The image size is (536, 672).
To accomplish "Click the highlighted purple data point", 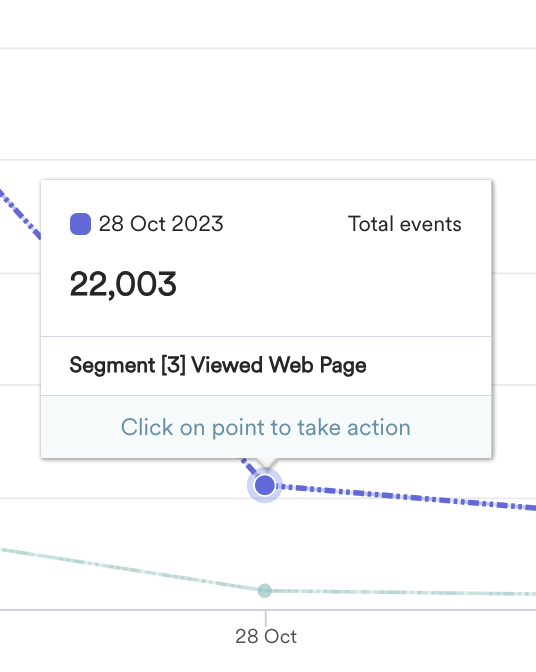I will tap(265, 486).
